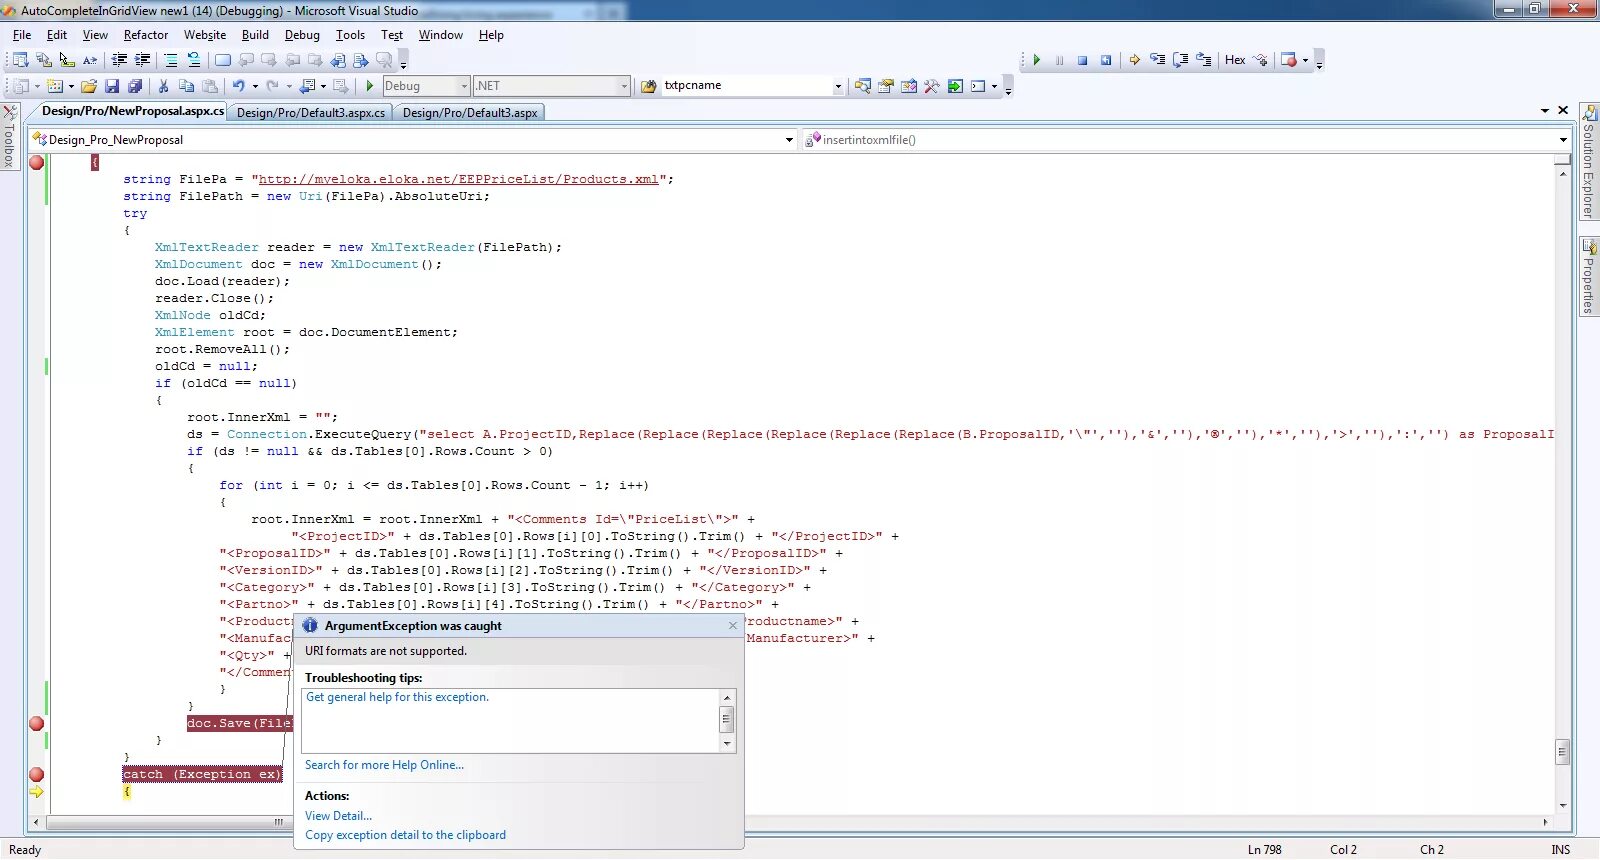Click Copy exception detail to clipboard

[405, 835]
